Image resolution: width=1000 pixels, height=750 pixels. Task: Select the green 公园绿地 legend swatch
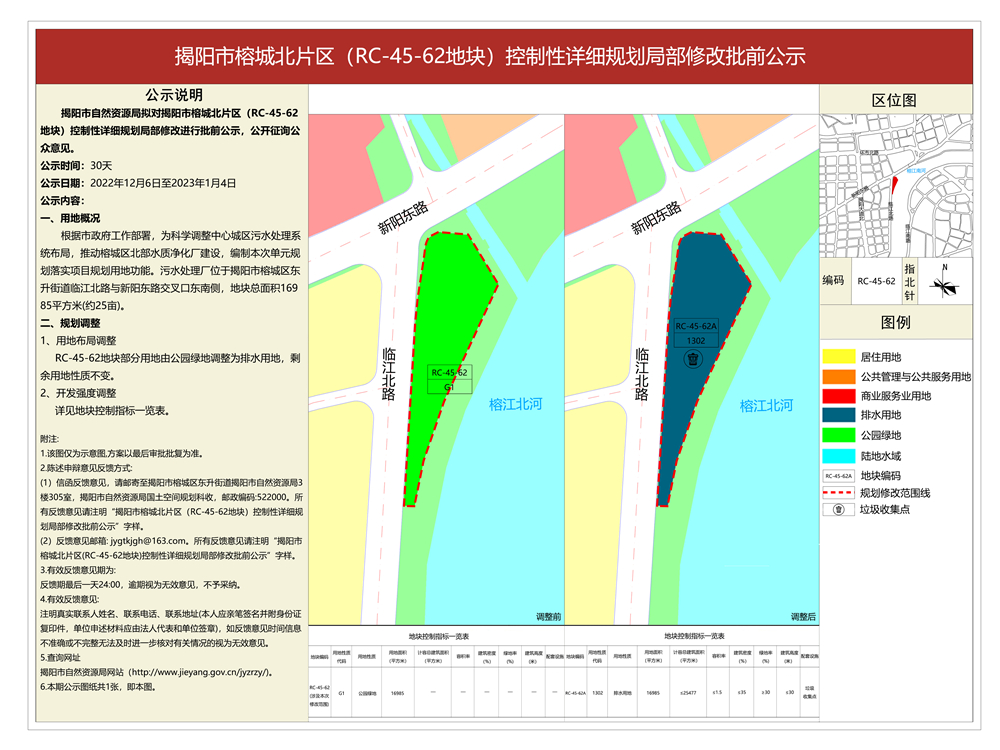(838, 435)
